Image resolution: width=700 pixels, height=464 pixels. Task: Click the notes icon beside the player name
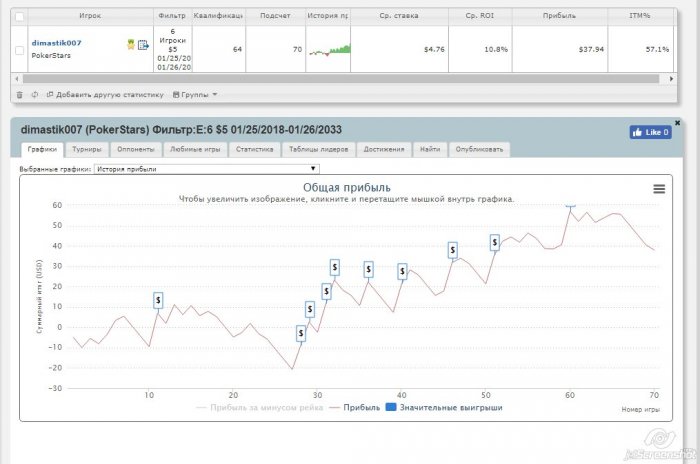point(143,45)
